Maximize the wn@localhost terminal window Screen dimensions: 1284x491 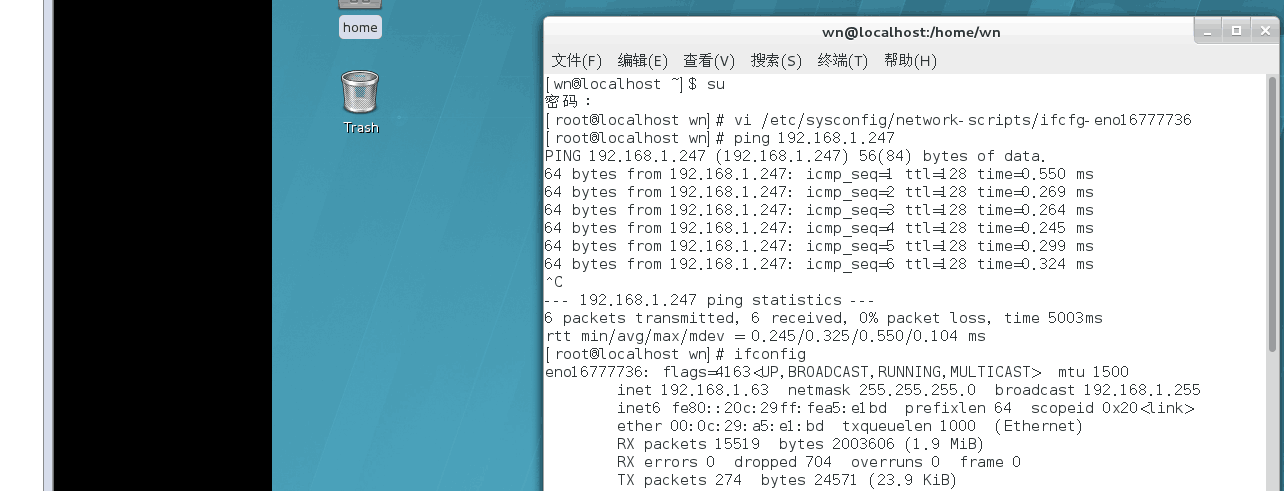(x=1236, y=31)
